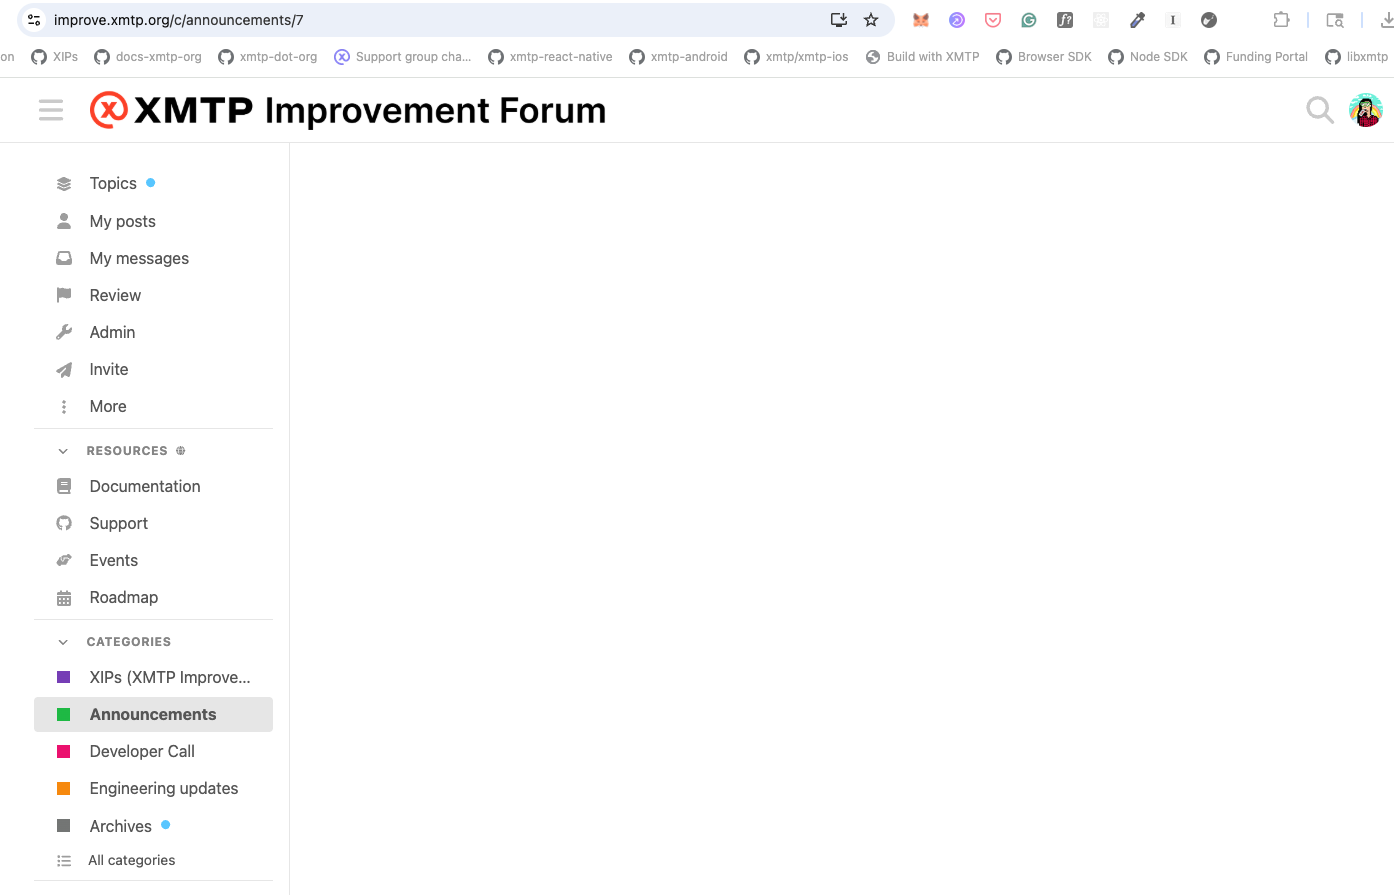View All categories list
The image size is (1394, 895).
pos(131,861)
